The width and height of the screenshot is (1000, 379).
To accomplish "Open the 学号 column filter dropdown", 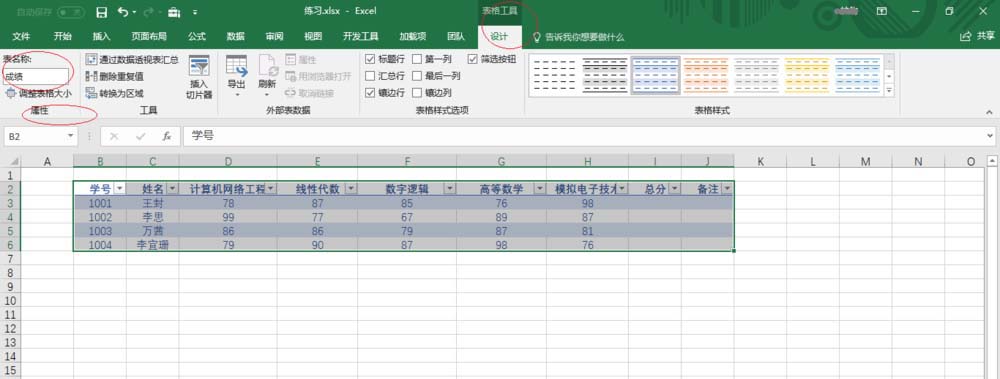I will point(119,189).
